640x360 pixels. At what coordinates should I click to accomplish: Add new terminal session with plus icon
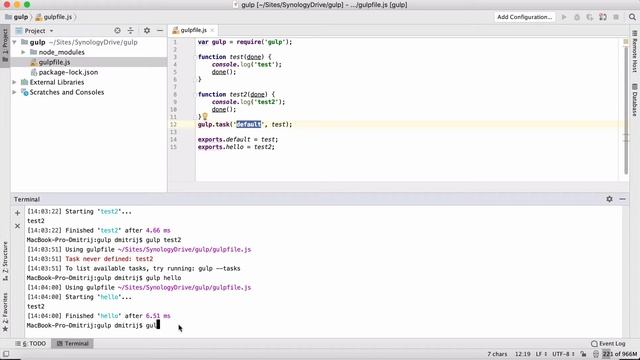coord(17,213)
